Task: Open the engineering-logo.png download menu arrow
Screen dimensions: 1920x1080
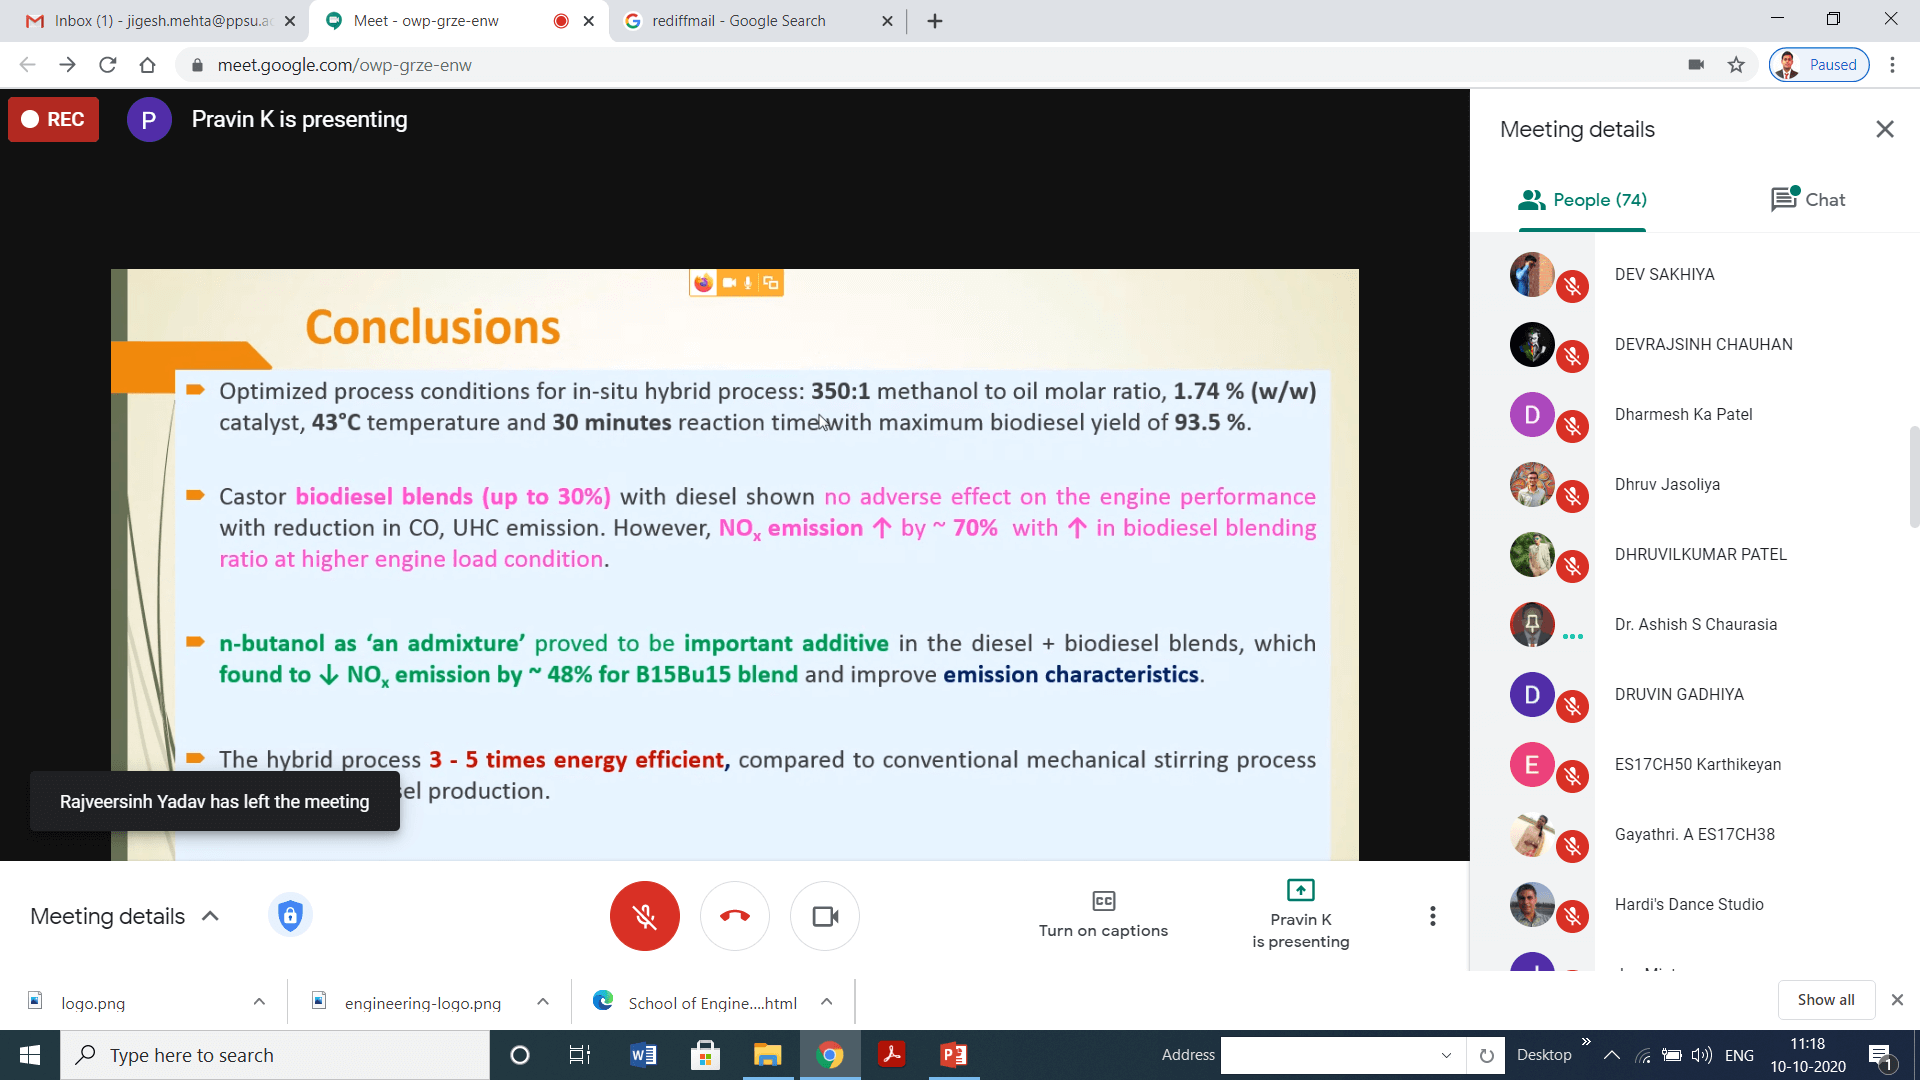Action: tap(543, 1002)
